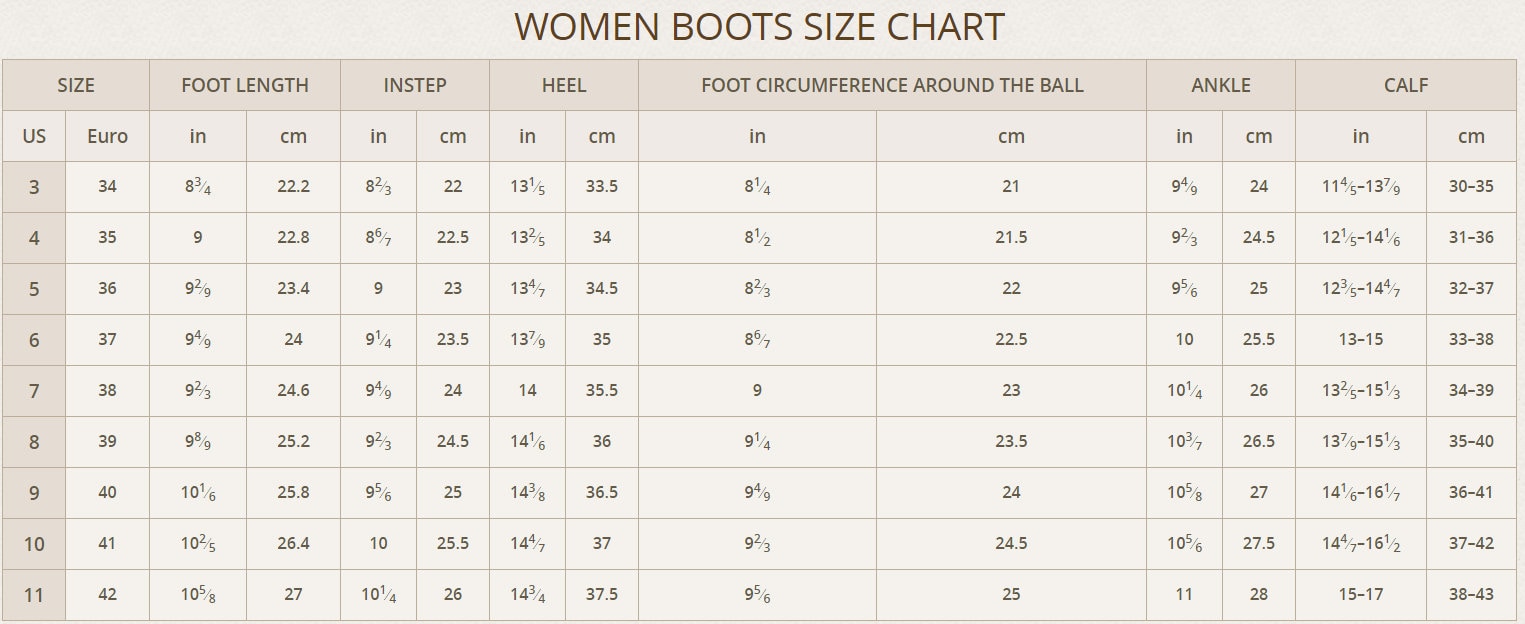
Task: Select the ANKLE column header
Action: [1221, 85]
